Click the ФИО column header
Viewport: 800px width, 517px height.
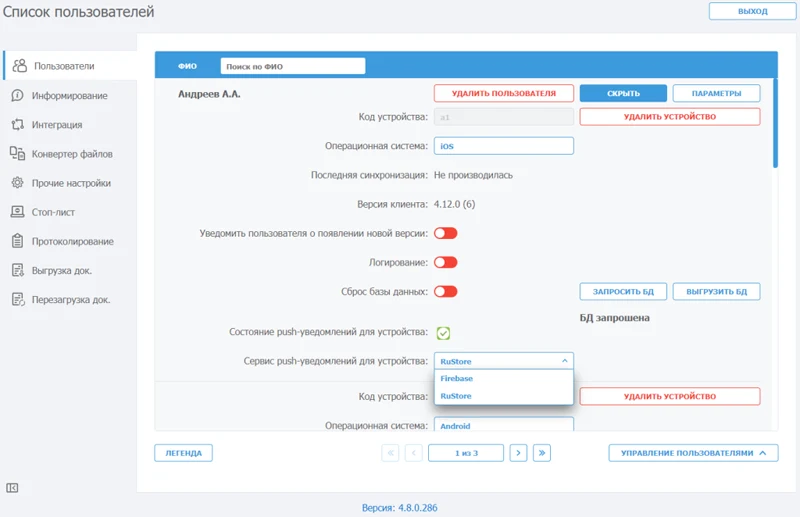[x=187, y=66]
